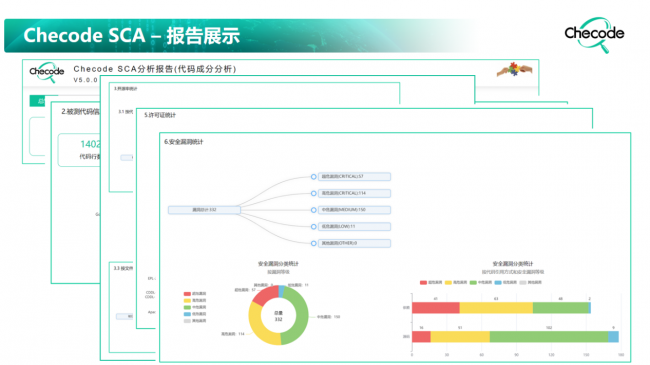Collapse the root node labeled 332
The width and height of the screenshot is (650, 365).
click(204, 210)
